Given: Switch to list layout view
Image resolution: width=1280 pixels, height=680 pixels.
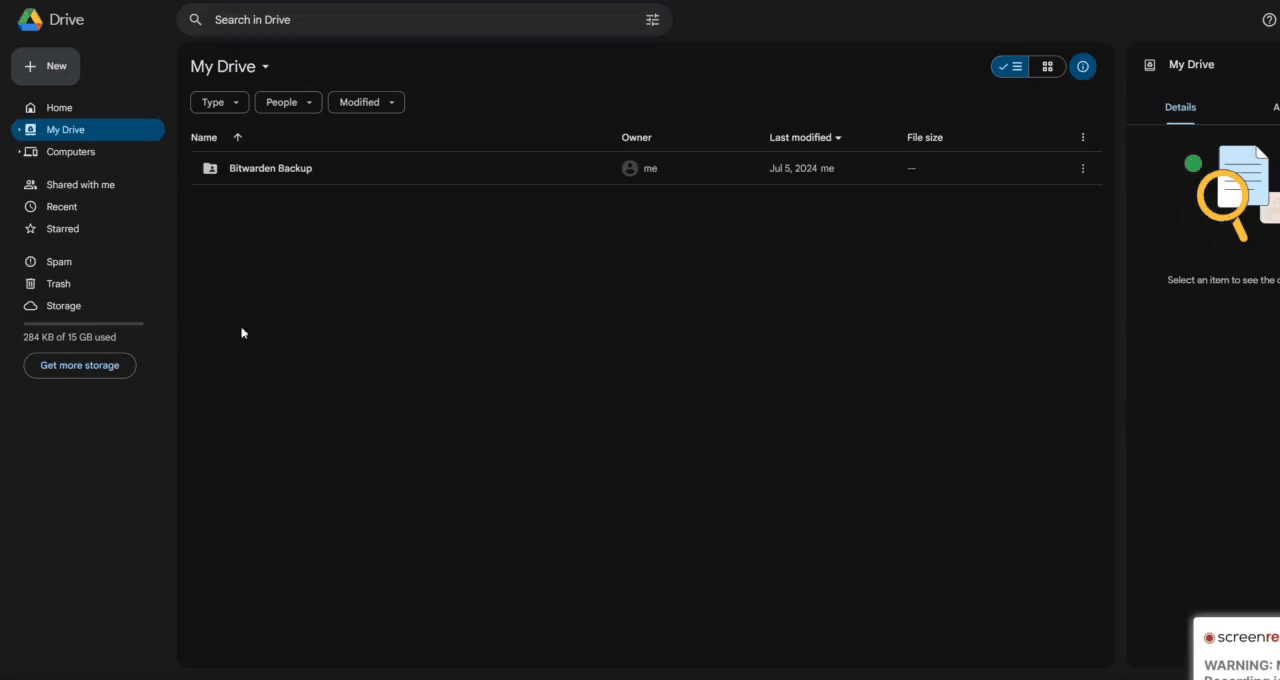Looking at the screenshot, I should click(1010, 67).
